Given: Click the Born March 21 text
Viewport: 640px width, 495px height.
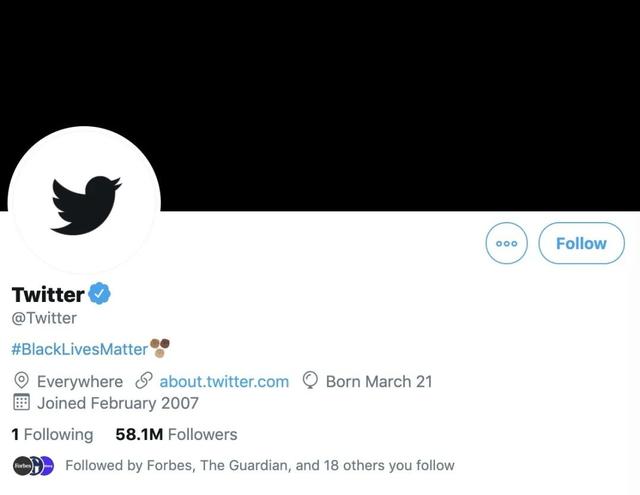Looking at the screenshot, I should point(379,381).
